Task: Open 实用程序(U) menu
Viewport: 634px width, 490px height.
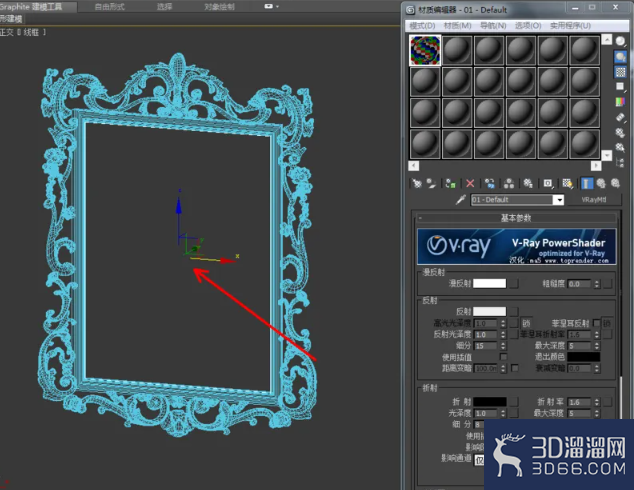Action: 570,26
